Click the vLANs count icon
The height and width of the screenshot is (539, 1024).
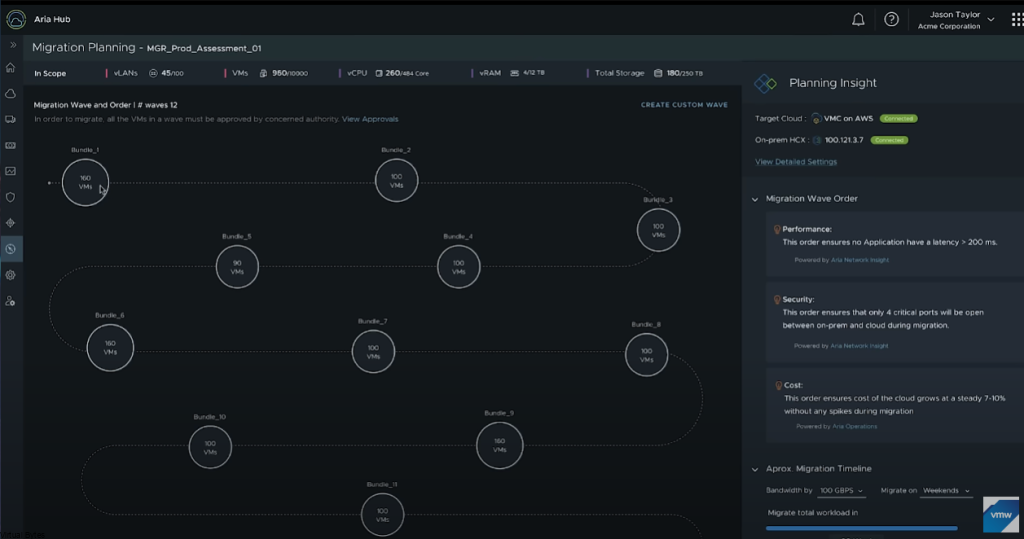click(x=153, y=73)
